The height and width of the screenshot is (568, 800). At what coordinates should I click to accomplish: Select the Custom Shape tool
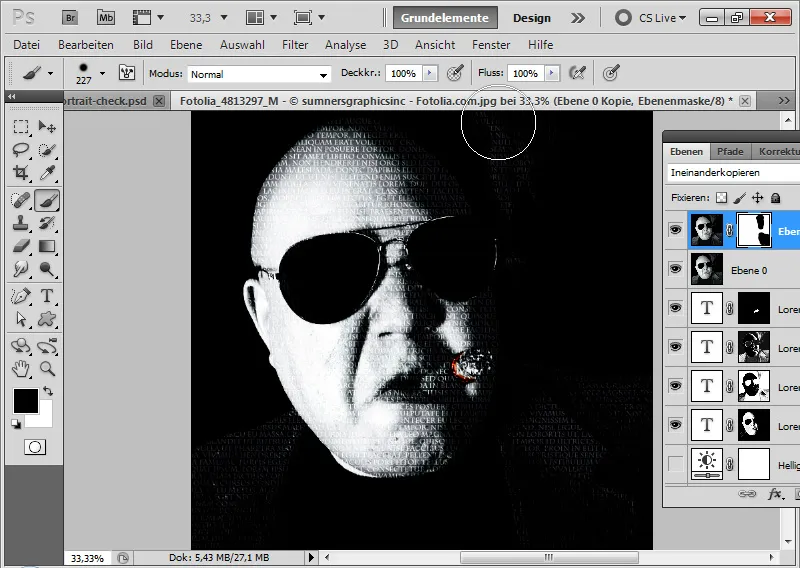pos(47,319)
